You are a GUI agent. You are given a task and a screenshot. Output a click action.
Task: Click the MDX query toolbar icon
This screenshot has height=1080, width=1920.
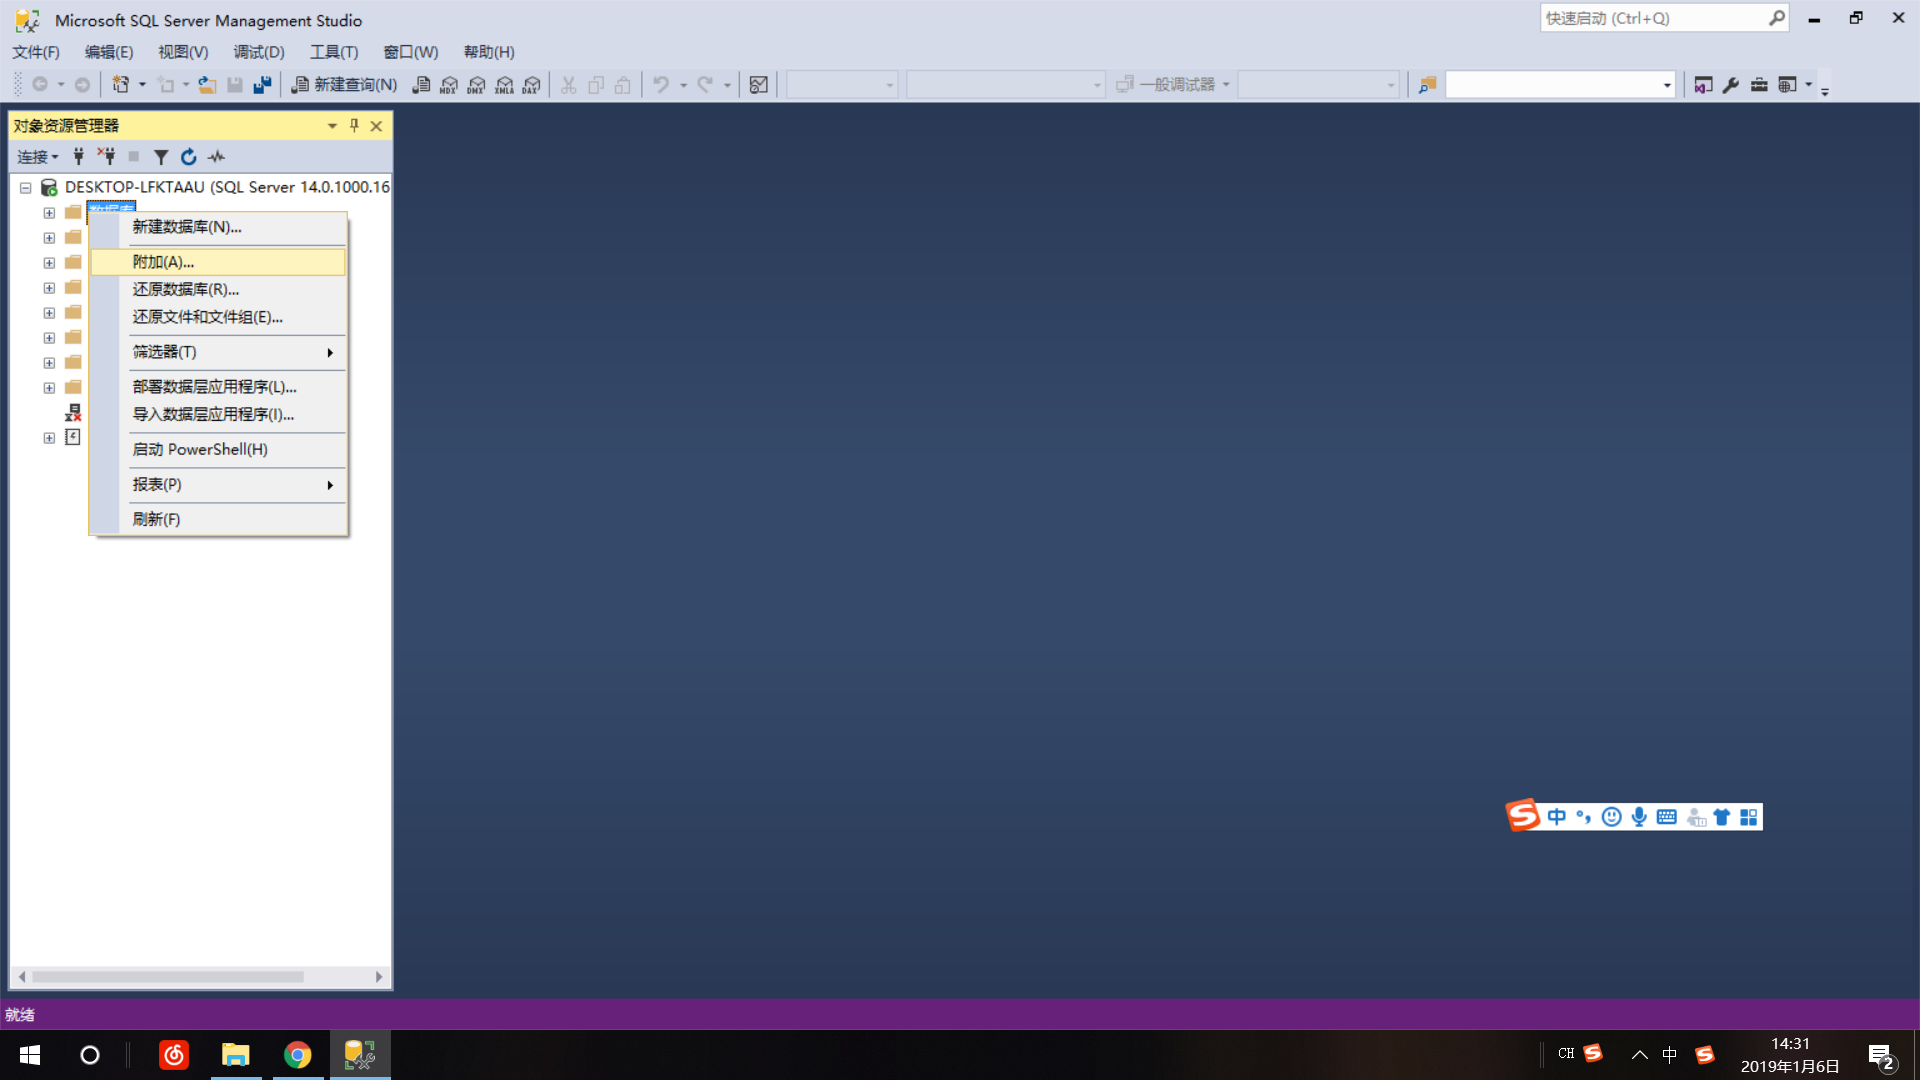click(449, 85)
